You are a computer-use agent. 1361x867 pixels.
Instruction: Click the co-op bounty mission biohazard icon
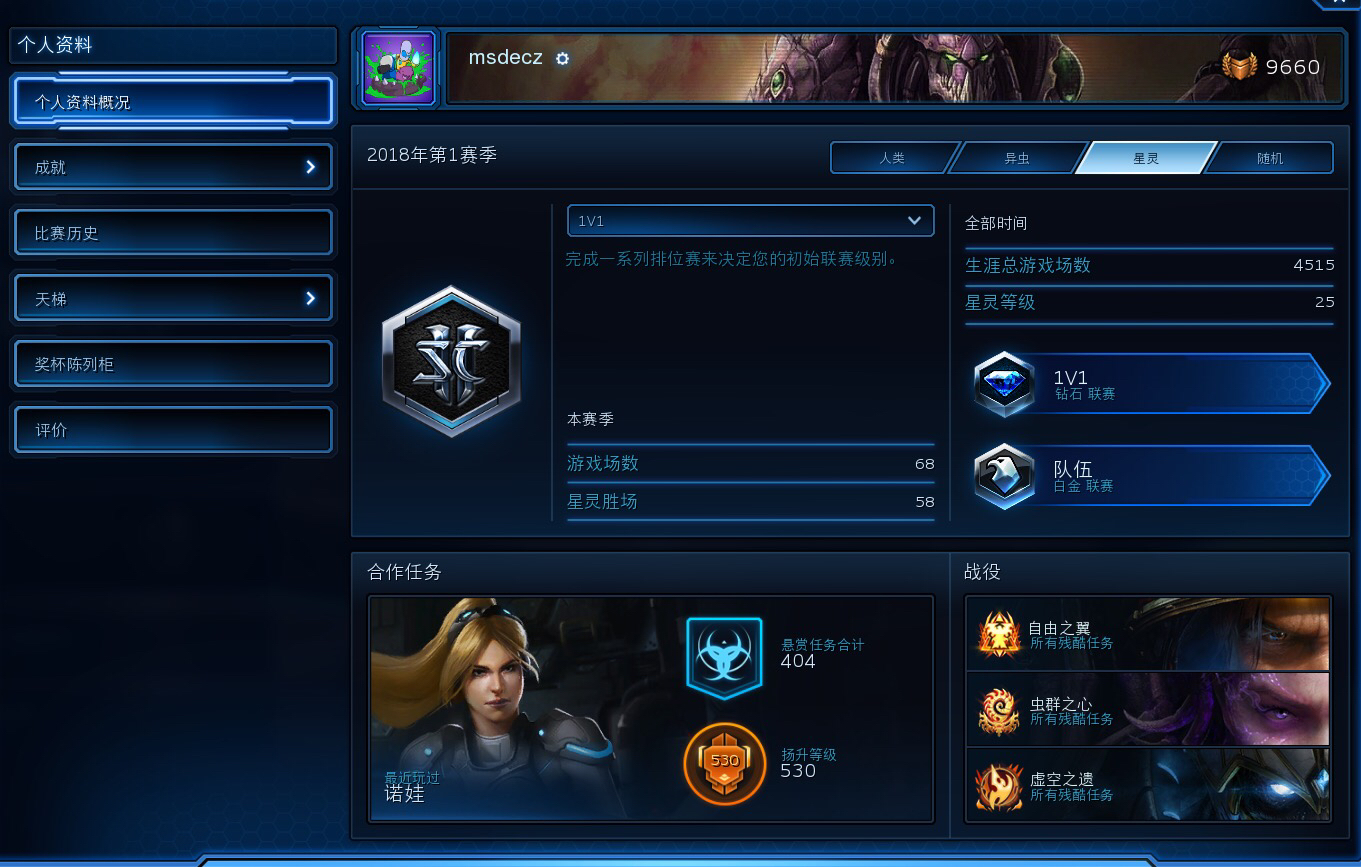pos(724,657)
